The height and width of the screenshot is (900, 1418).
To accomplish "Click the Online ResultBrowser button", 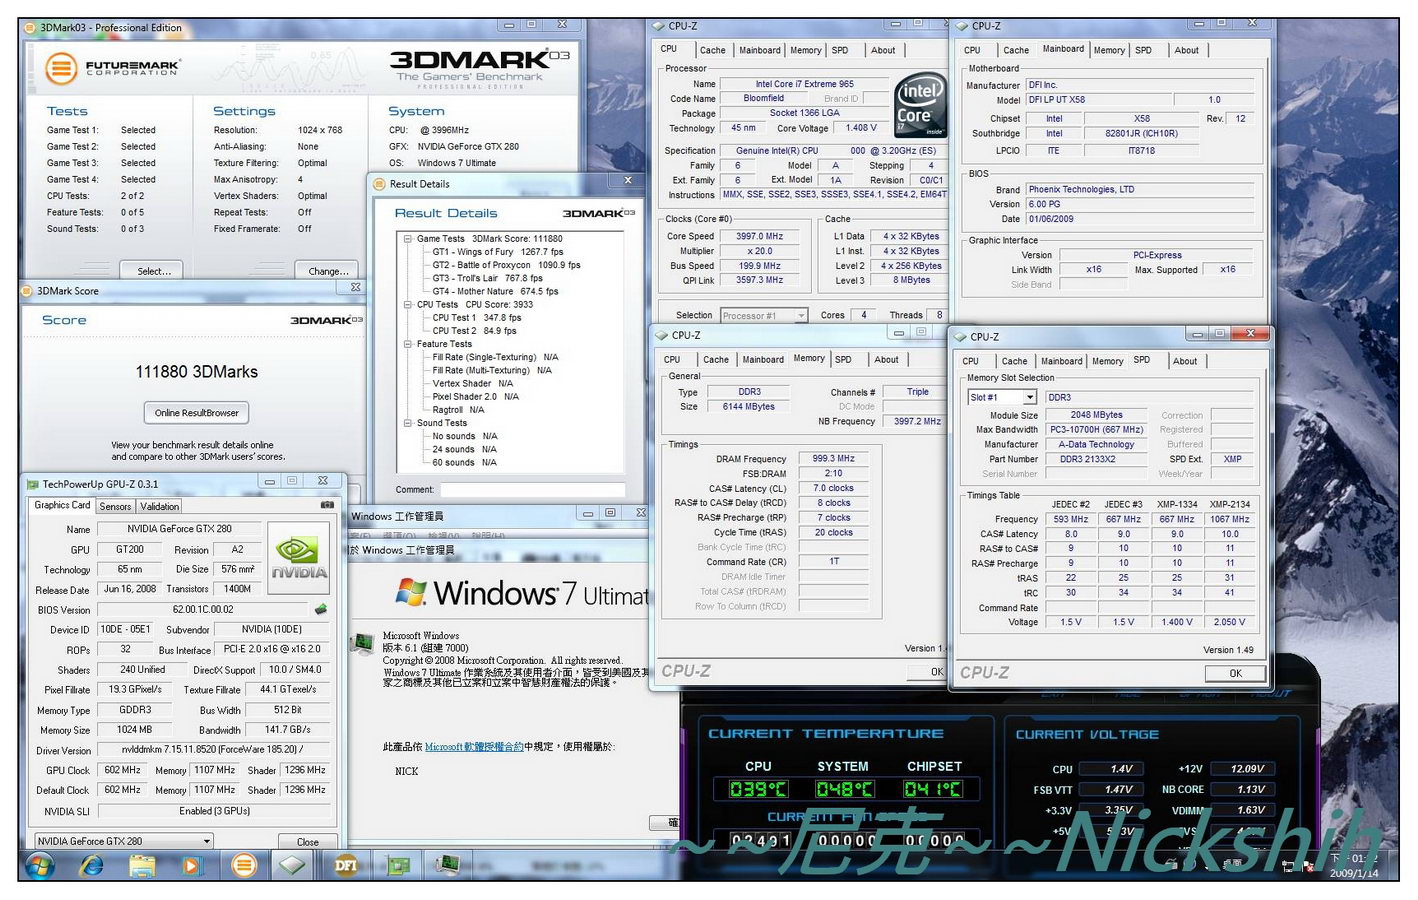I will tap(196, 413).
